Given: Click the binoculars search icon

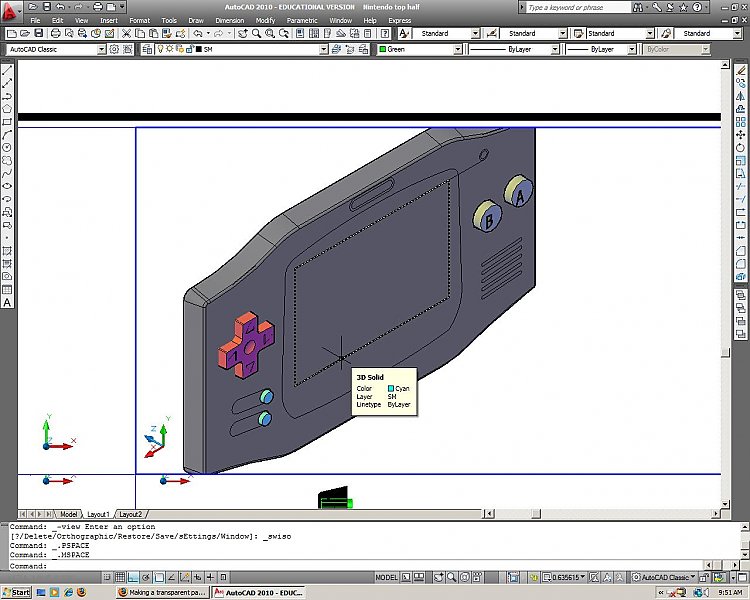Looking at the screenshot, I should point(638,7).
